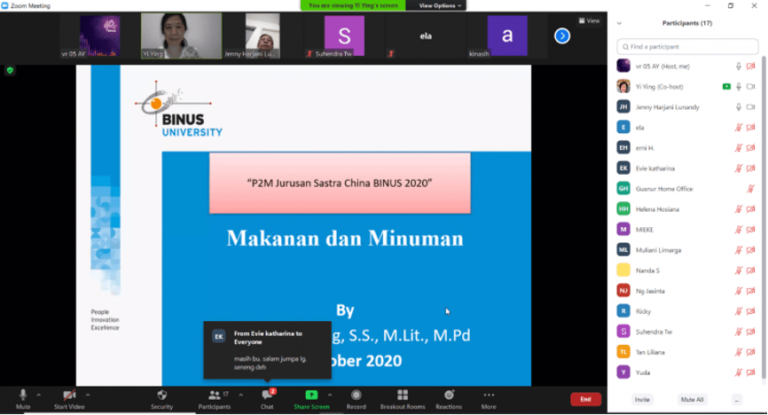Click the Invite button

(642, 399)
